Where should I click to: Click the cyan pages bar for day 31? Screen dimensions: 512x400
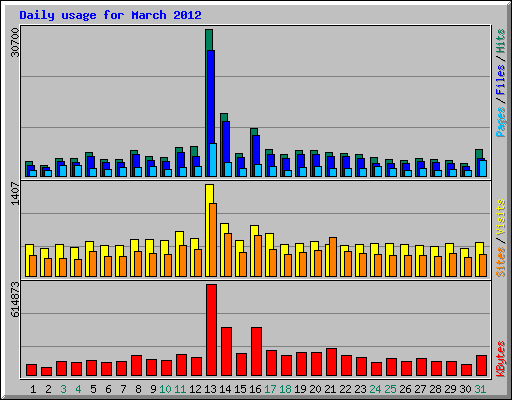click(483, 168)
